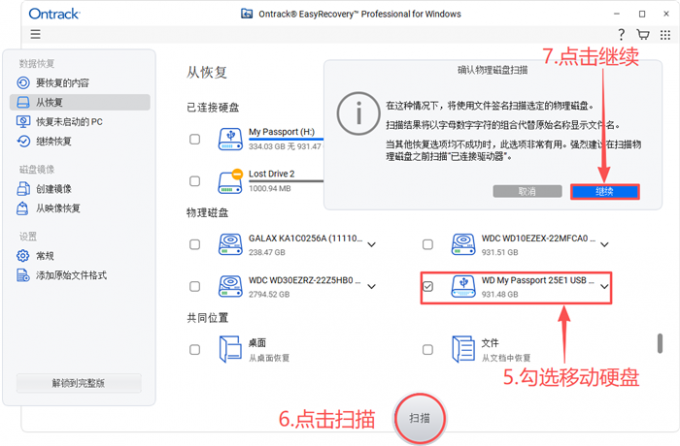Open the apps grid icon

665,35
